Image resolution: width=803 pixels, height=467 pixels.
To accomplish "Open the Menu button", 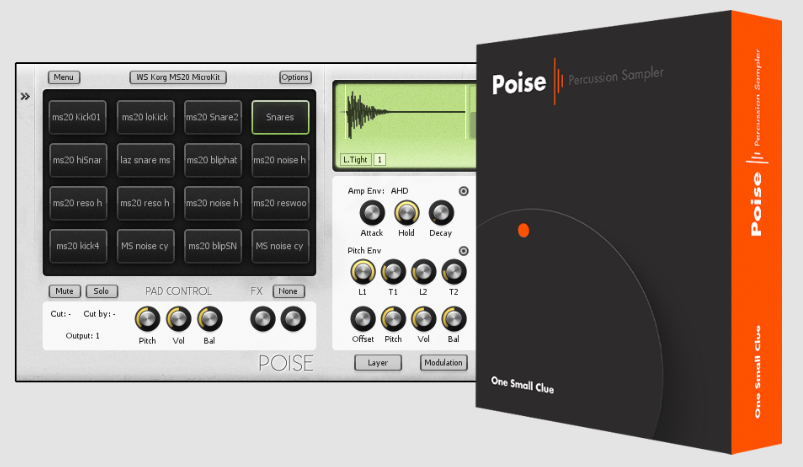I will (64, 77).
